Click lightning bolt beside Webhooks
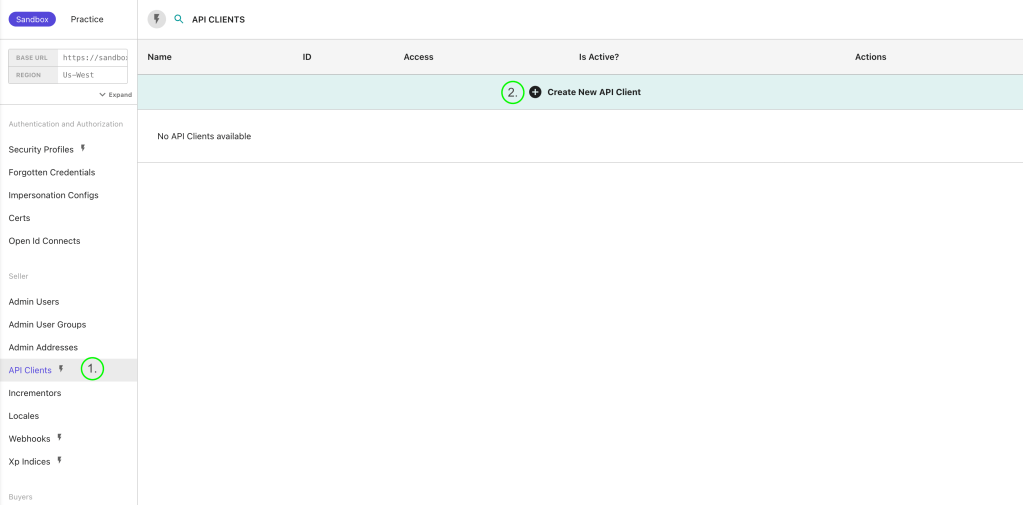The image size is (1023, 505). (x=60, y=438)
